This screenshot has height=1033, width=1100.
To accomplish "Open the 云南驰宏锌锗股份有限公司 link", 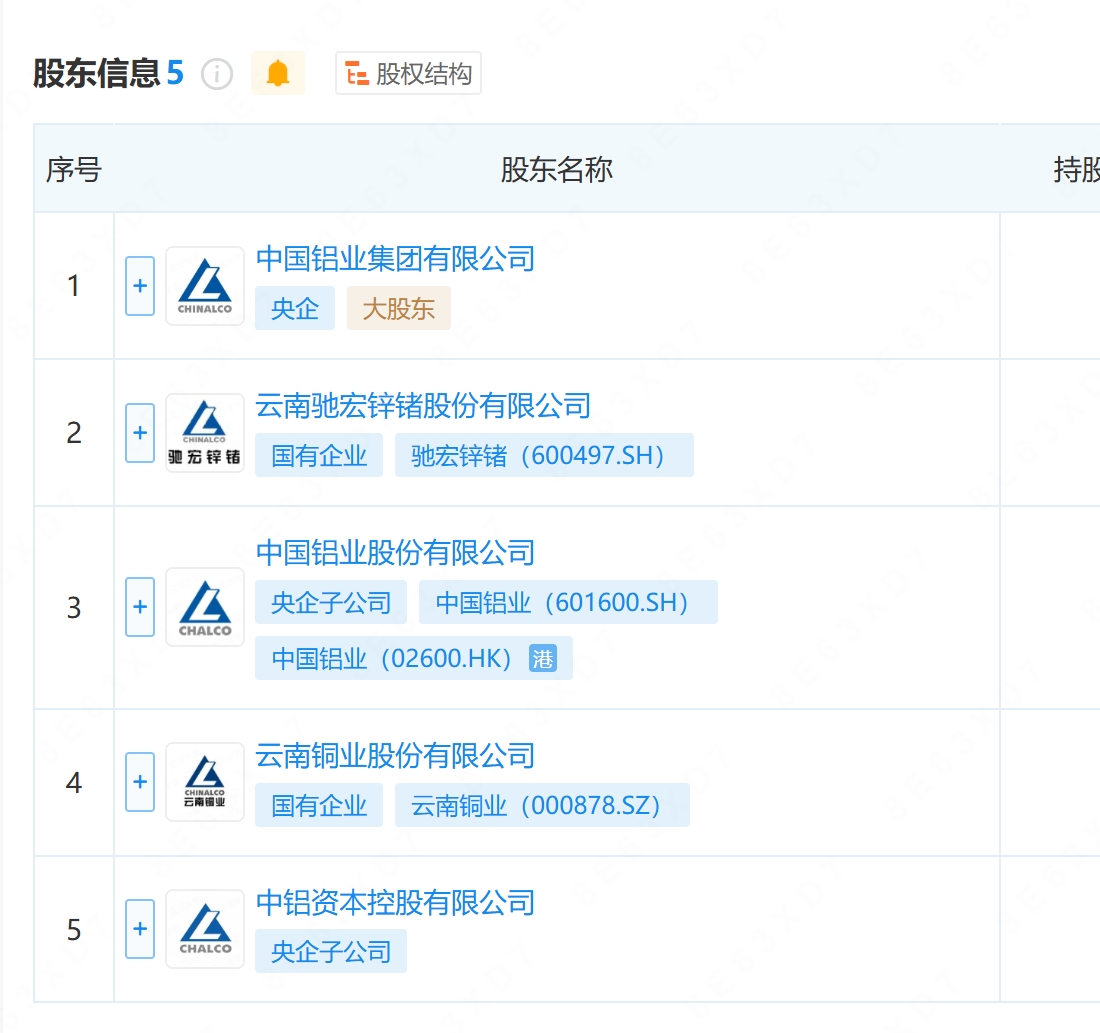I will pos(423,406).
